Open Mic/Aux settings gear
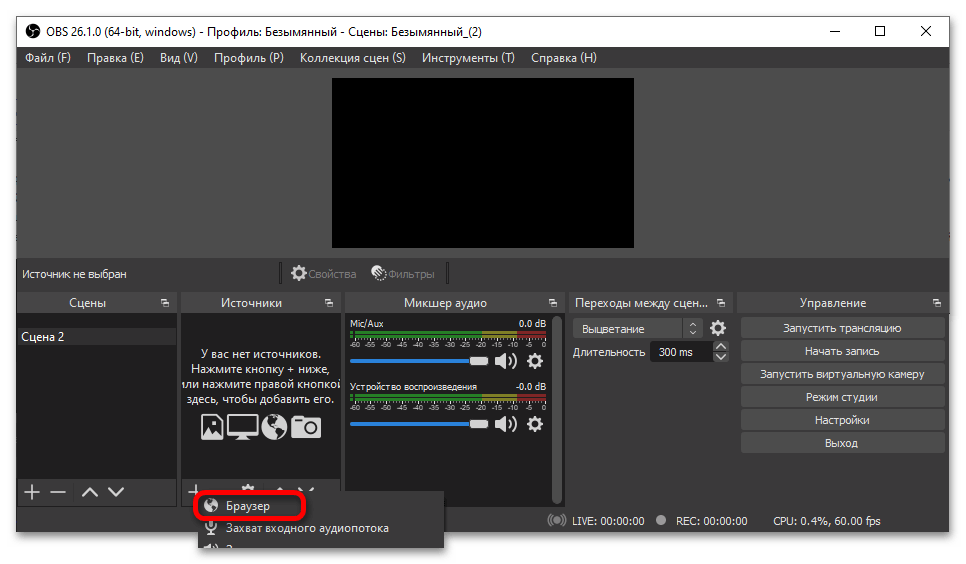Viewport: 966px width, 564px height. 535,361
